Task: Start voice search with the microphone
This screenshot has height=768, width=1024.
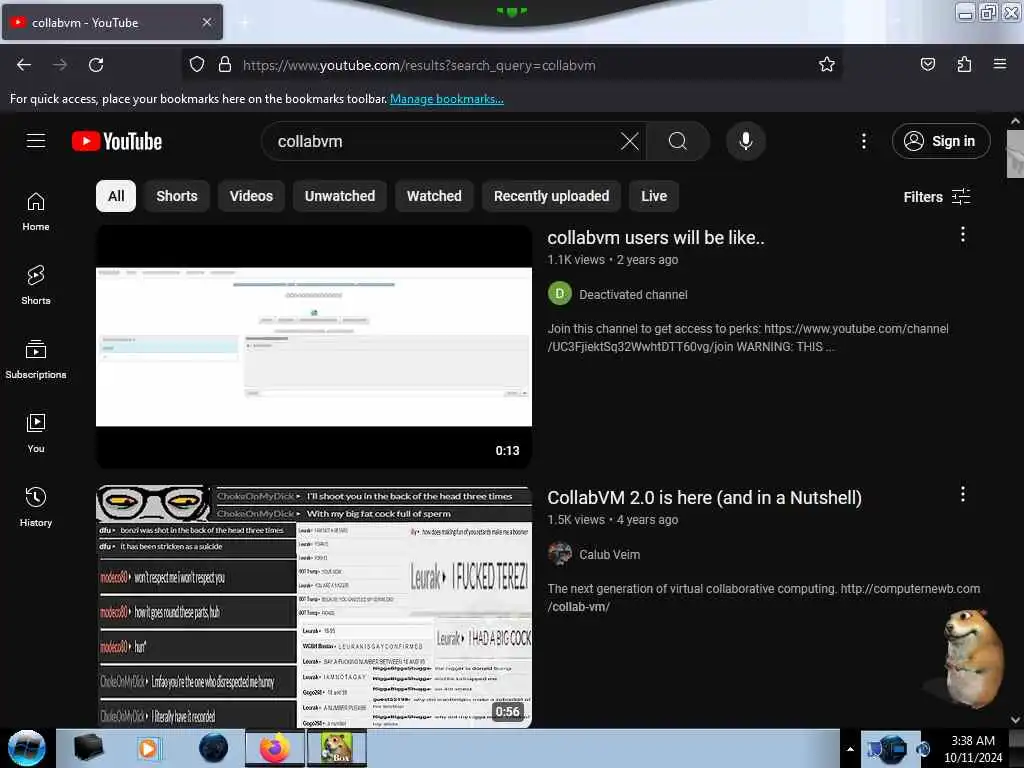Action: 745,141
